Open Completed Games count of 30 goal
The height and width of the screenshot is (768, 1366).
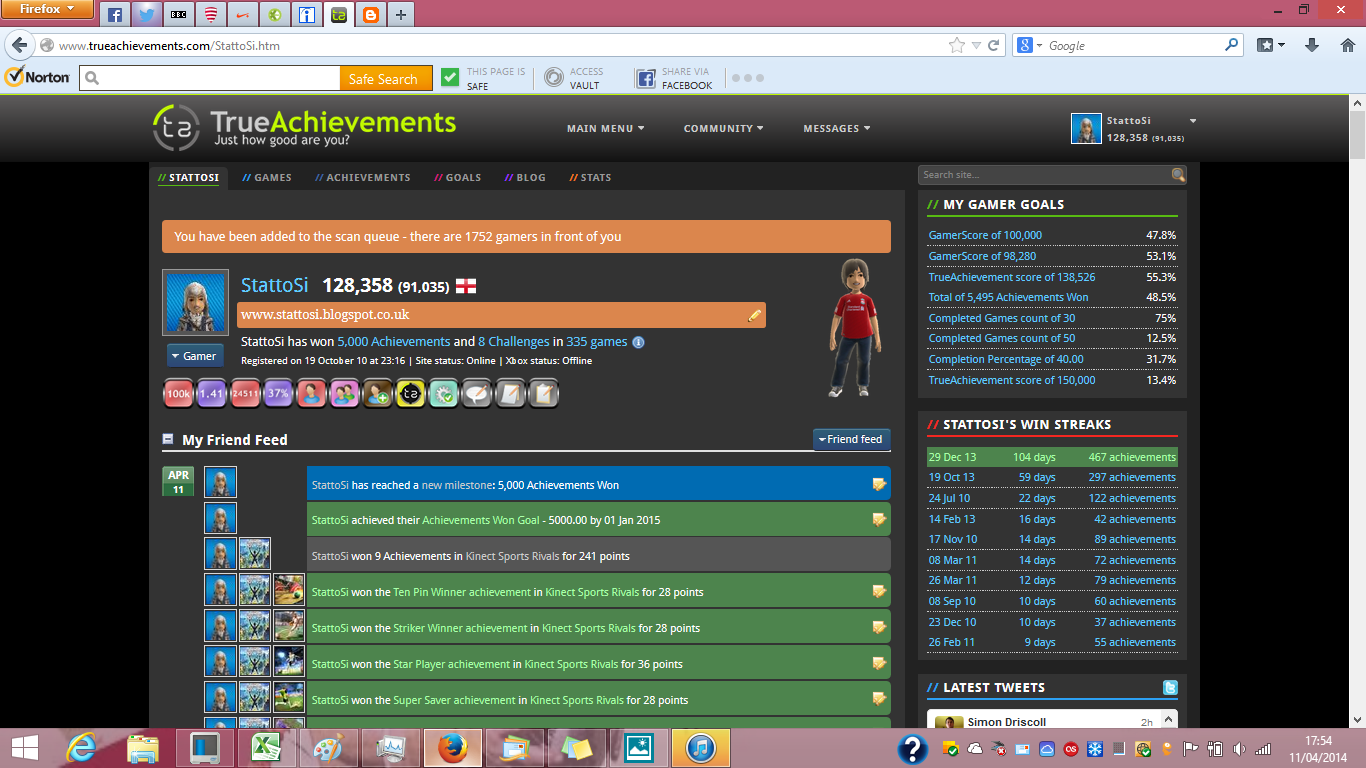[1002, 318]
